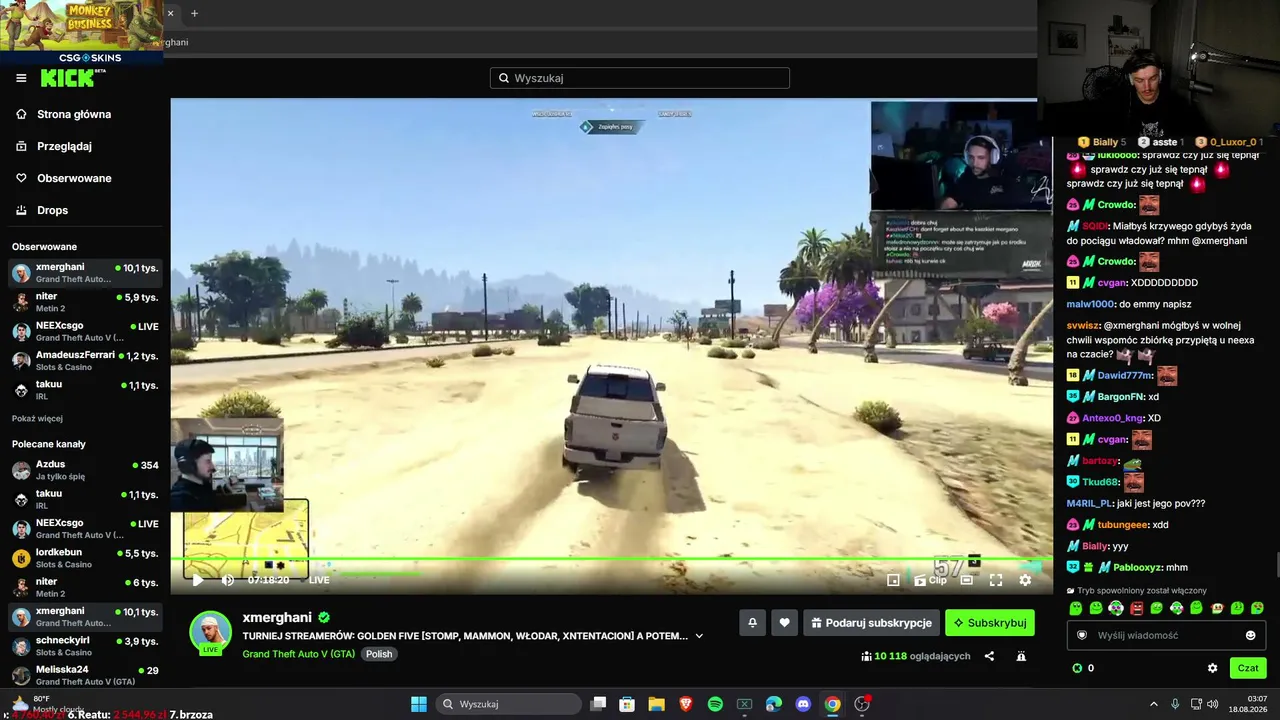Click the 10 118 oglądających viewer count
Image resolution: width=1280 pixels, height=720 pixels.
click(x=915, y=656)
